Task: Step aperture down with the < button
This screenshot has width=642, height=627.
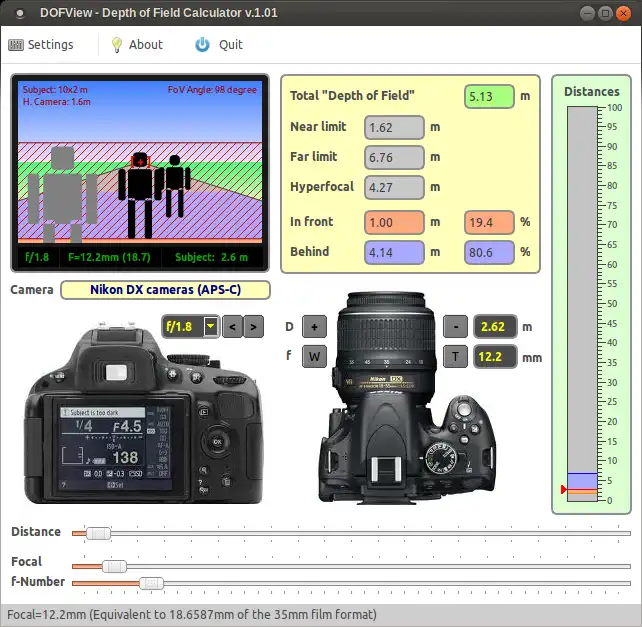Action: [x=233, y=327]
